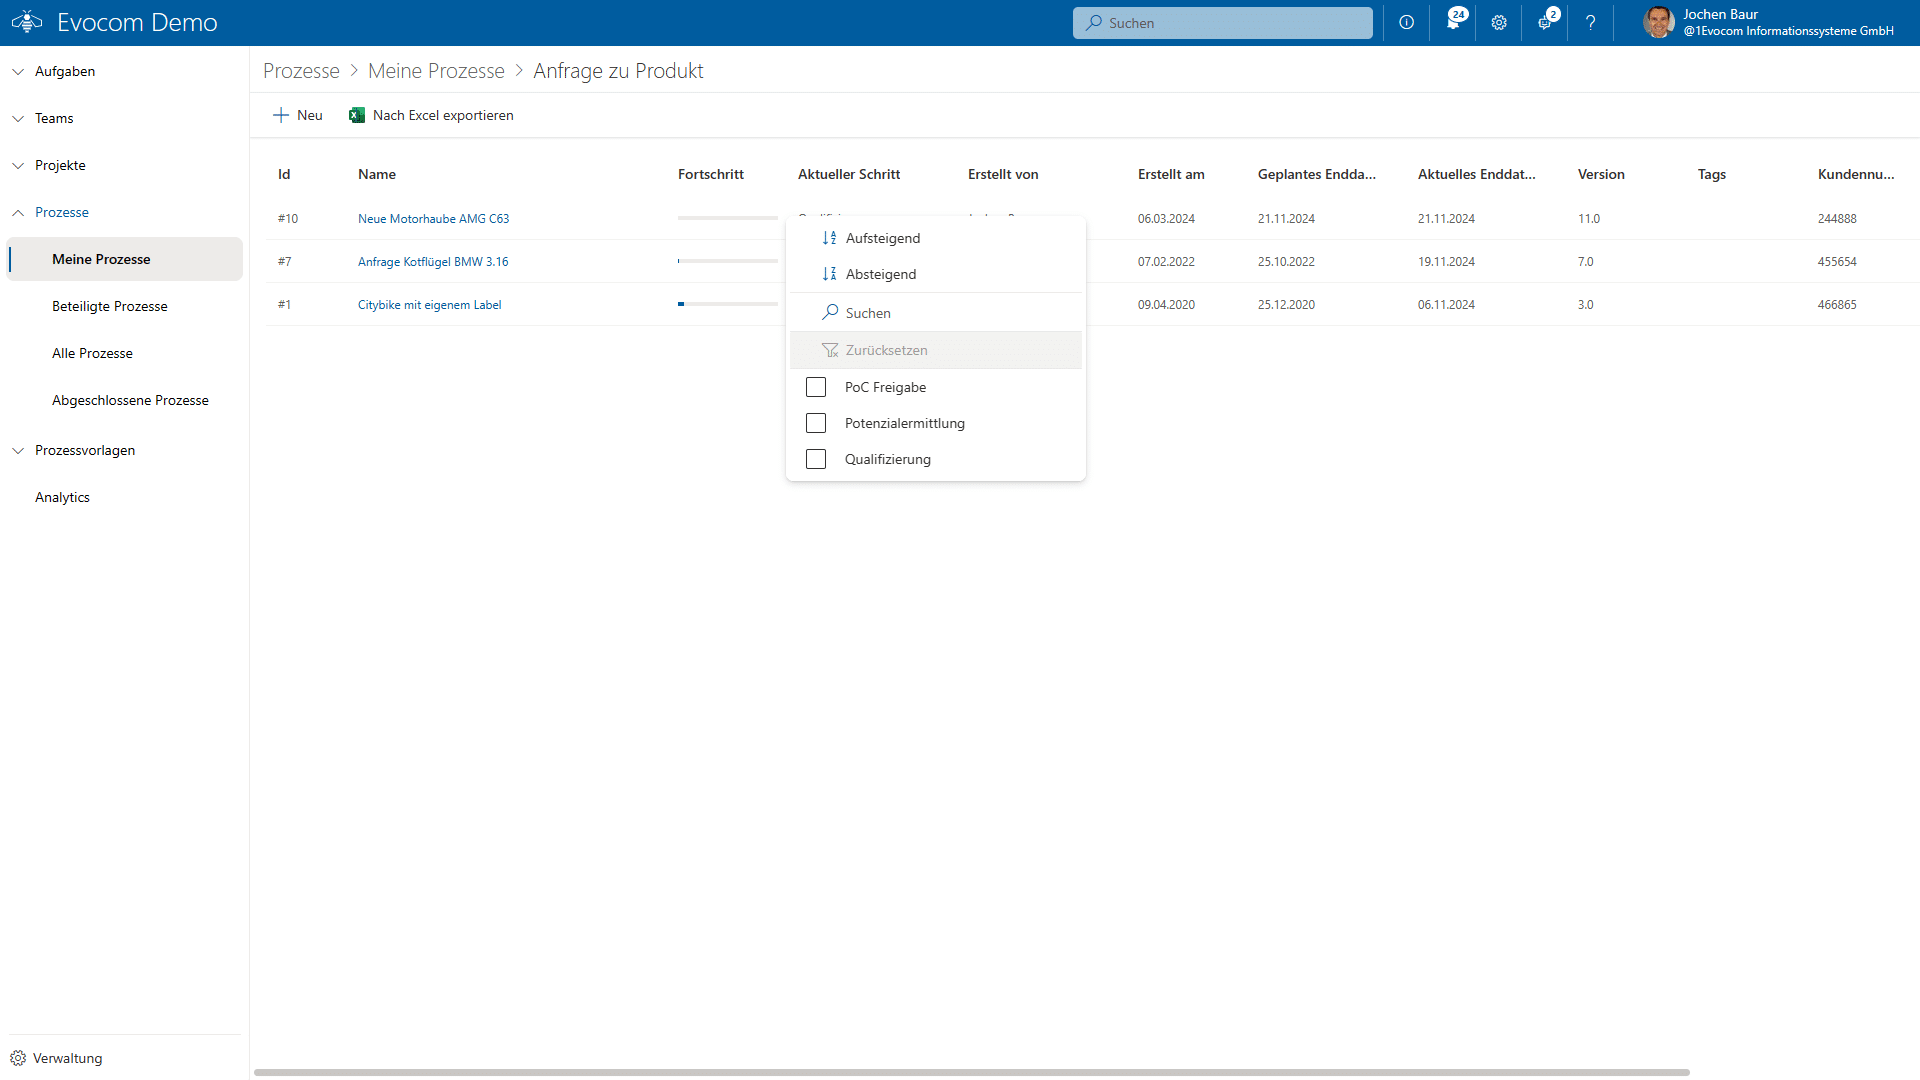Click the Name column header
This screenshot has width=1920, height=1080.
(x=377, y=174)
